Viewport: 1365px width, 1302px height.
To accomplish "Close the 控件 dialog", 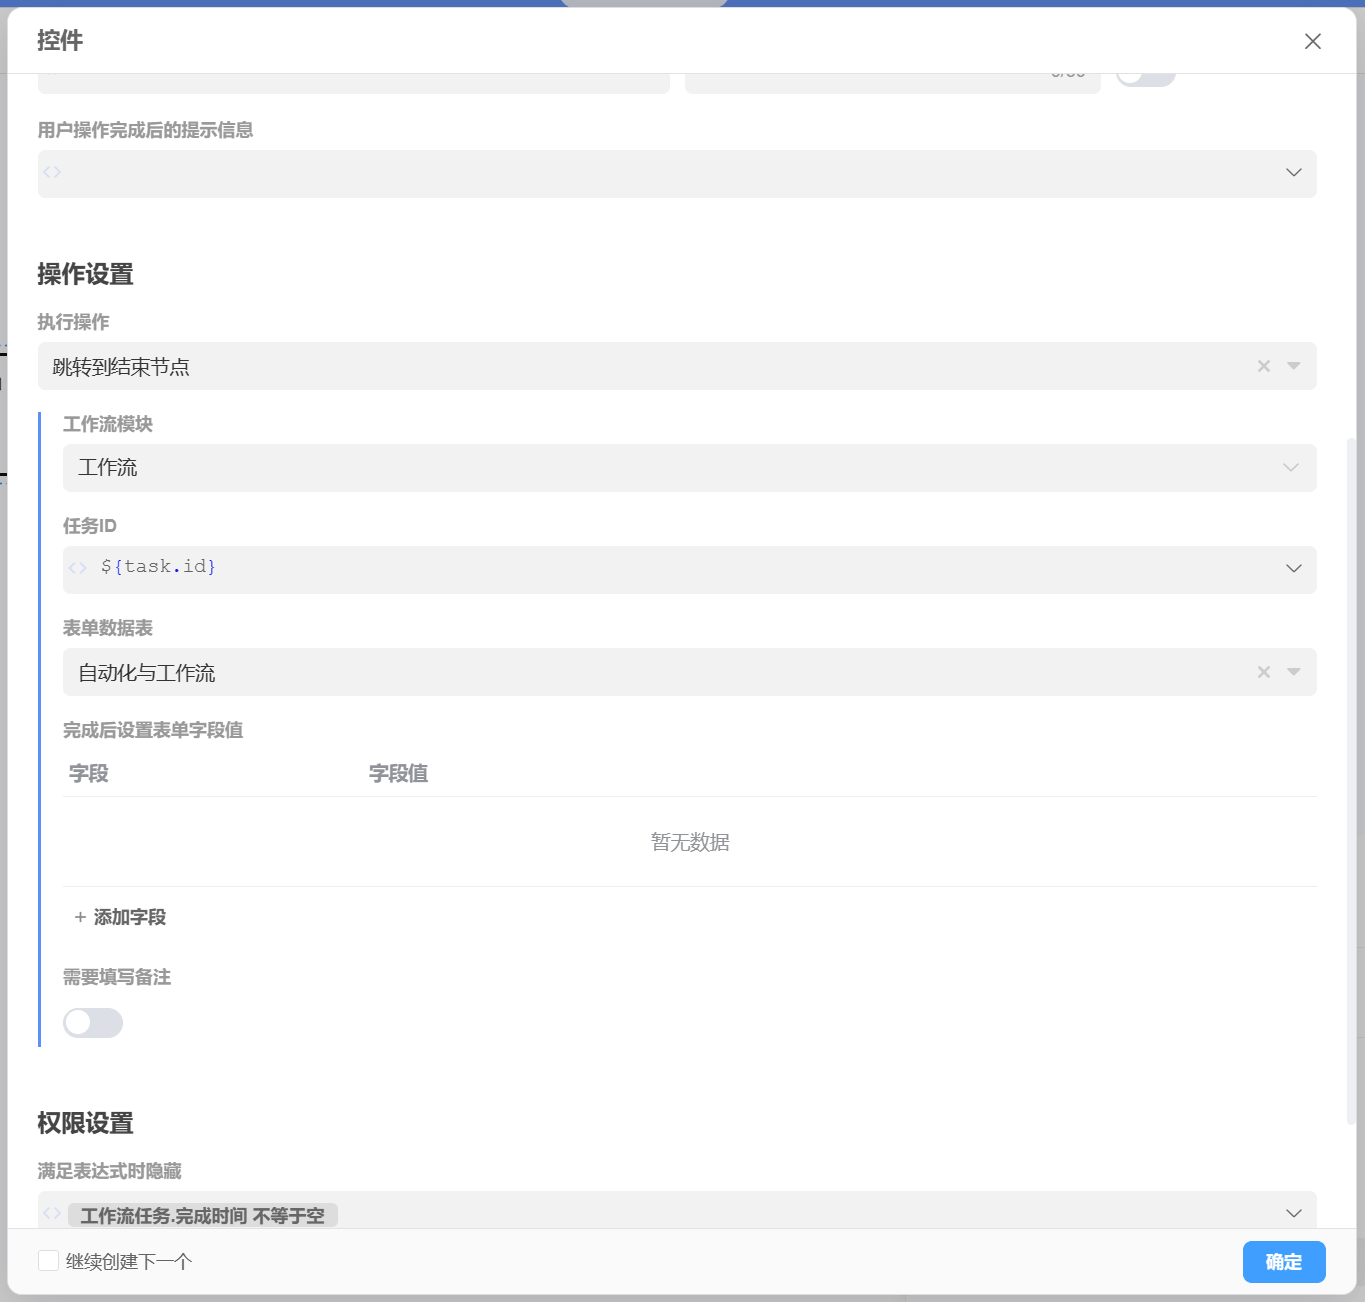I will click(x=1312, y=41).
